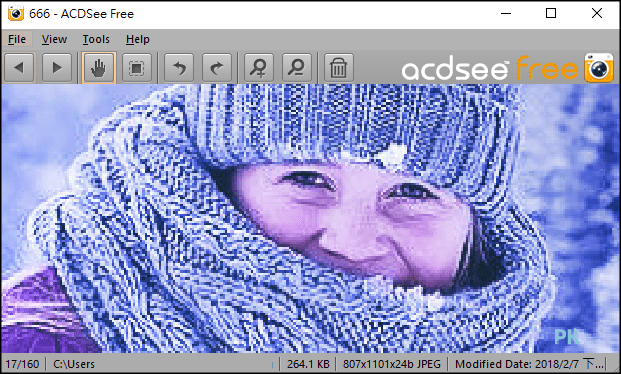Select the hand pan tool
This screenshot has height=374, width=621.
(x=99, y=68)
